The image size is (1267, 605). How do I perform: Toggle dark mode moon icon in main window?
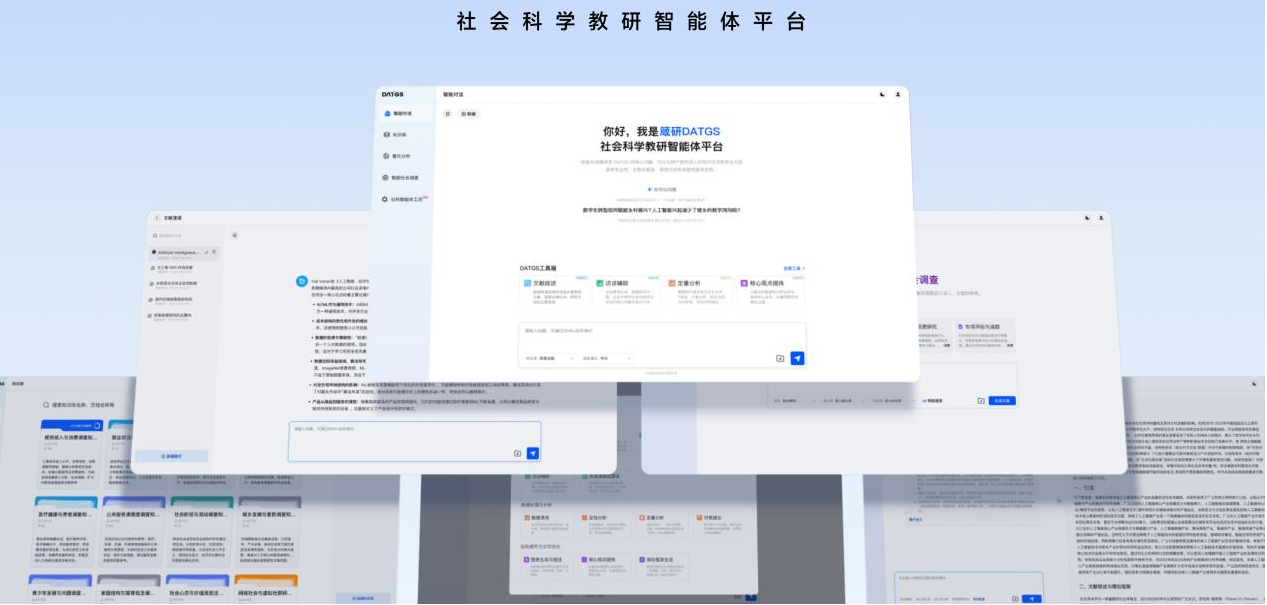point(882,94)
